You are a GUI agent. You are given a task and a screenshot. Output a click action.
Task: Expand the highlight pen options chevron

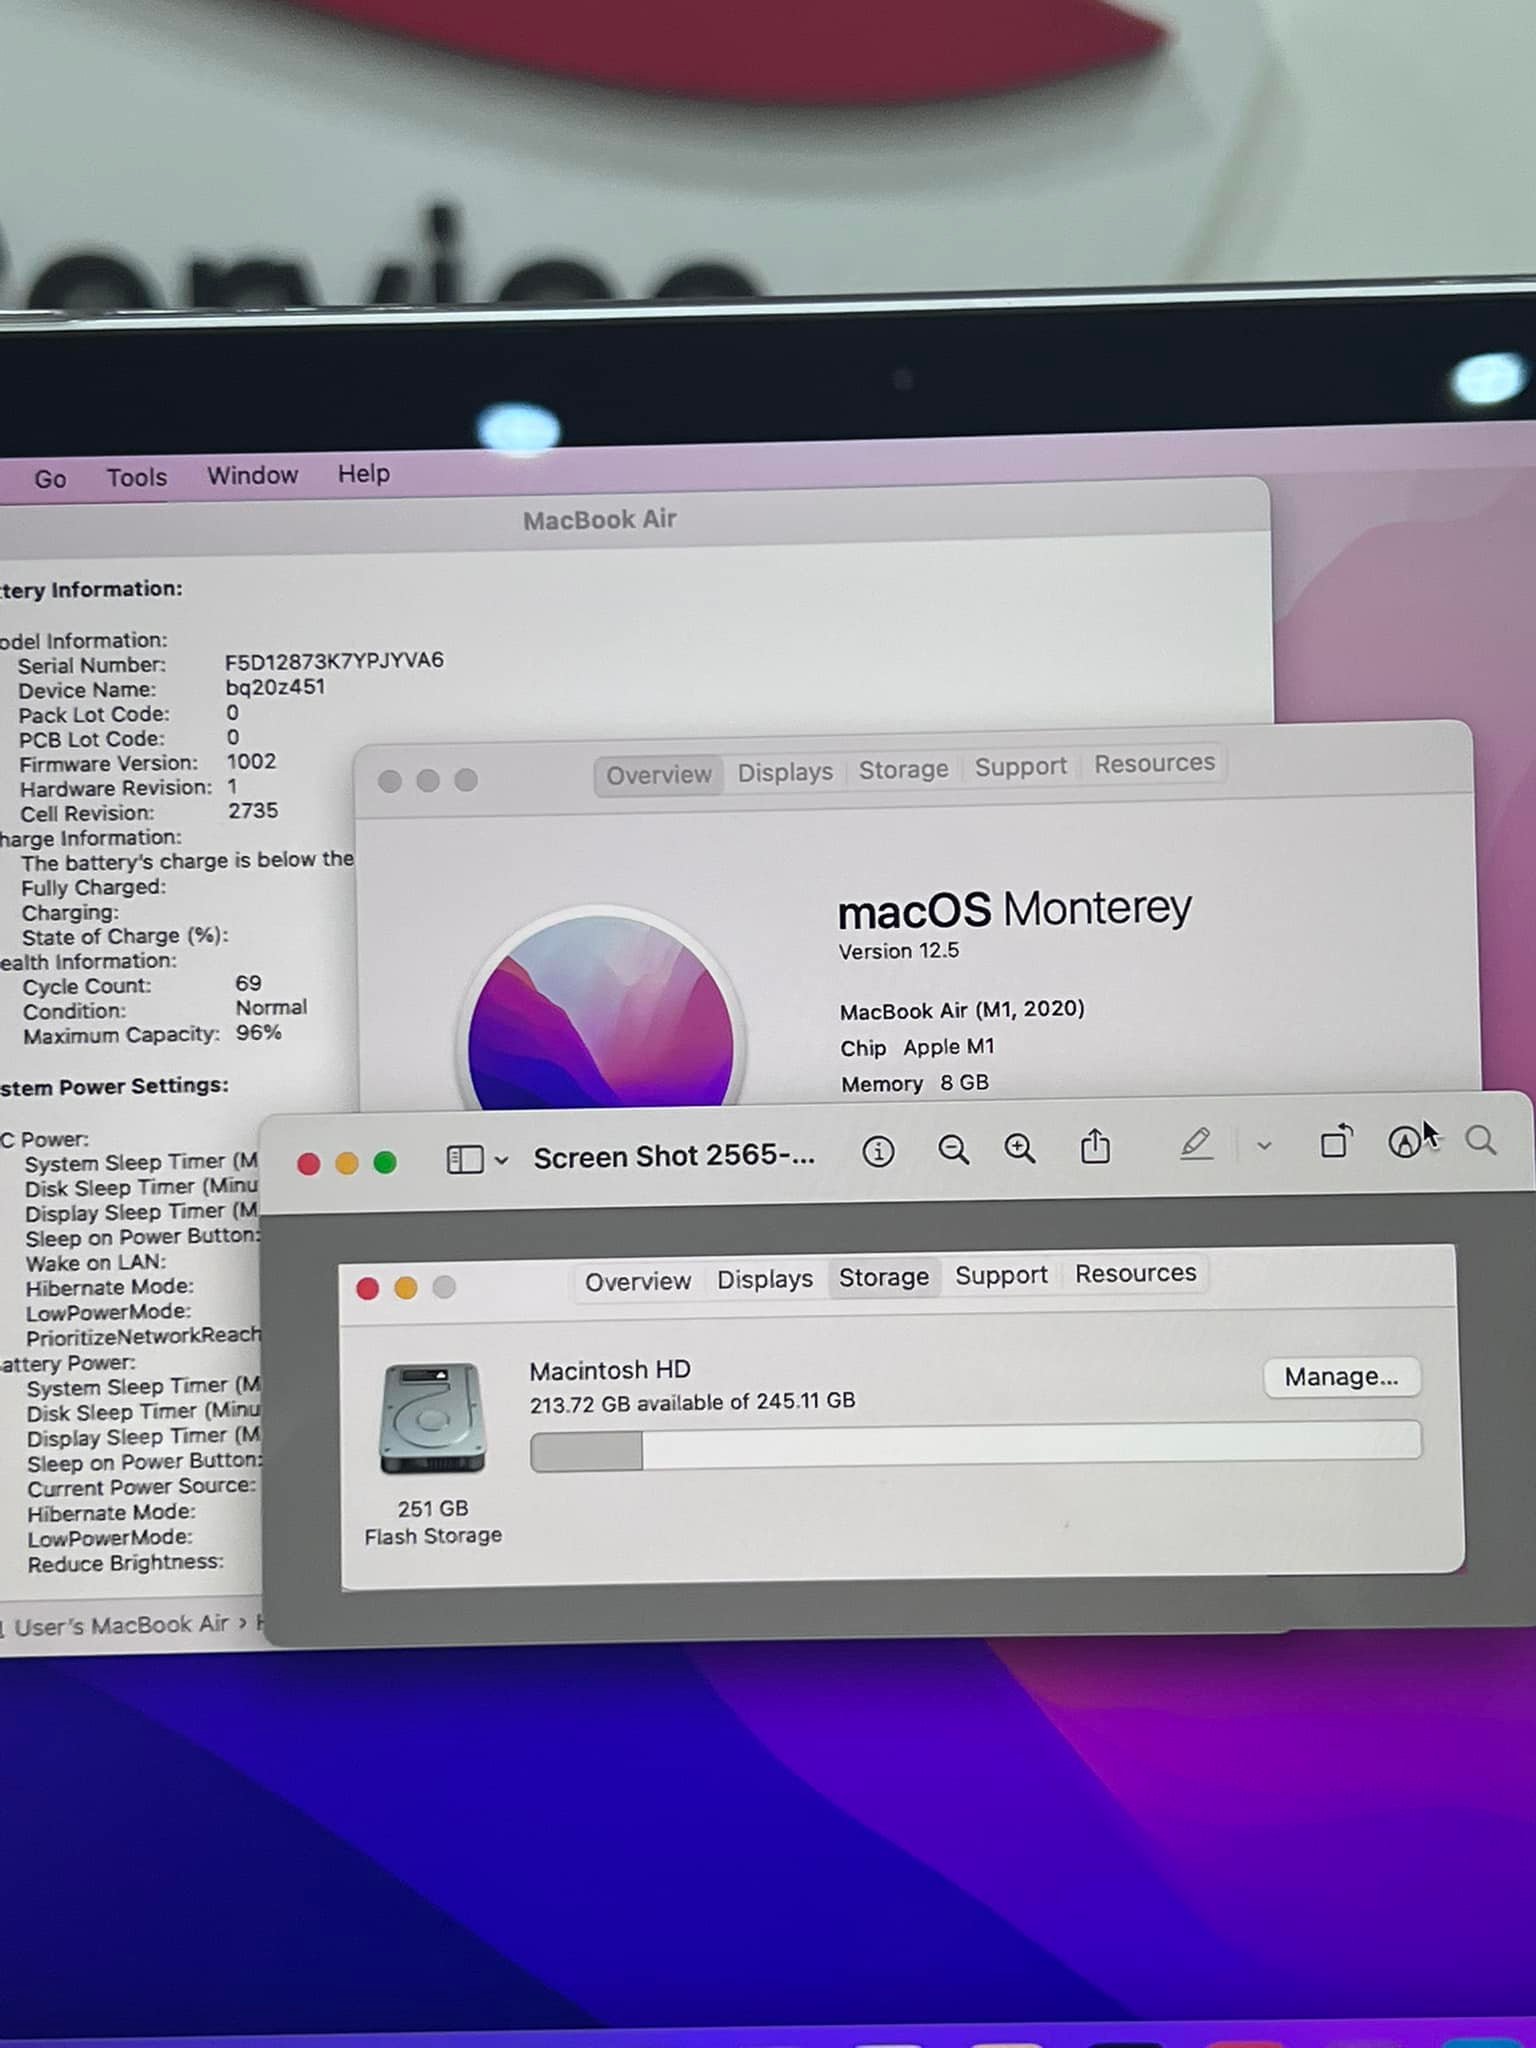pos(1264,1146)
